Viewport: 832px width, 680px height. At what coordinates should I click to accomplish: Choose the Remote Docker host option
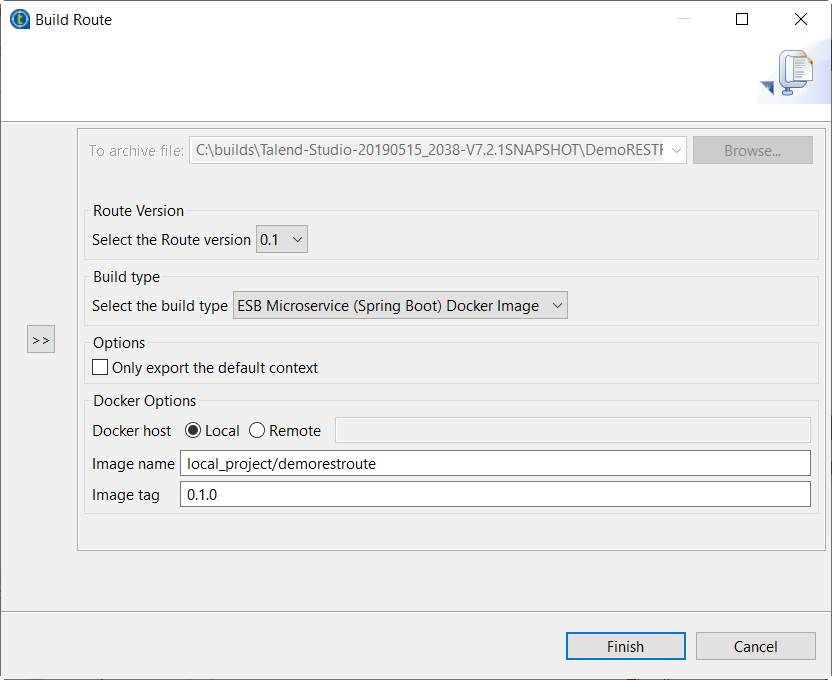(257, 431)
